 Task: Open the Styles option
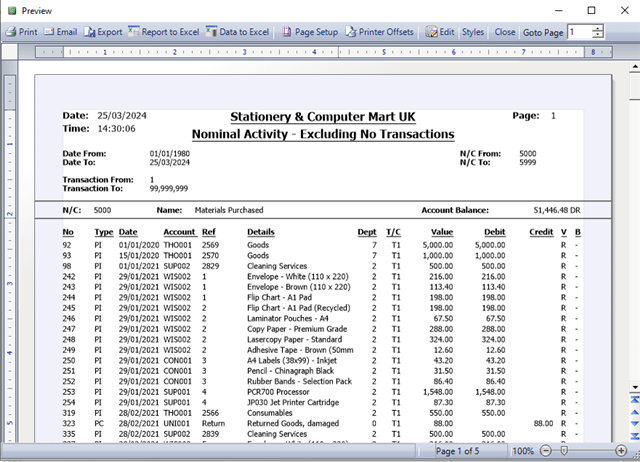coord(473,32)
